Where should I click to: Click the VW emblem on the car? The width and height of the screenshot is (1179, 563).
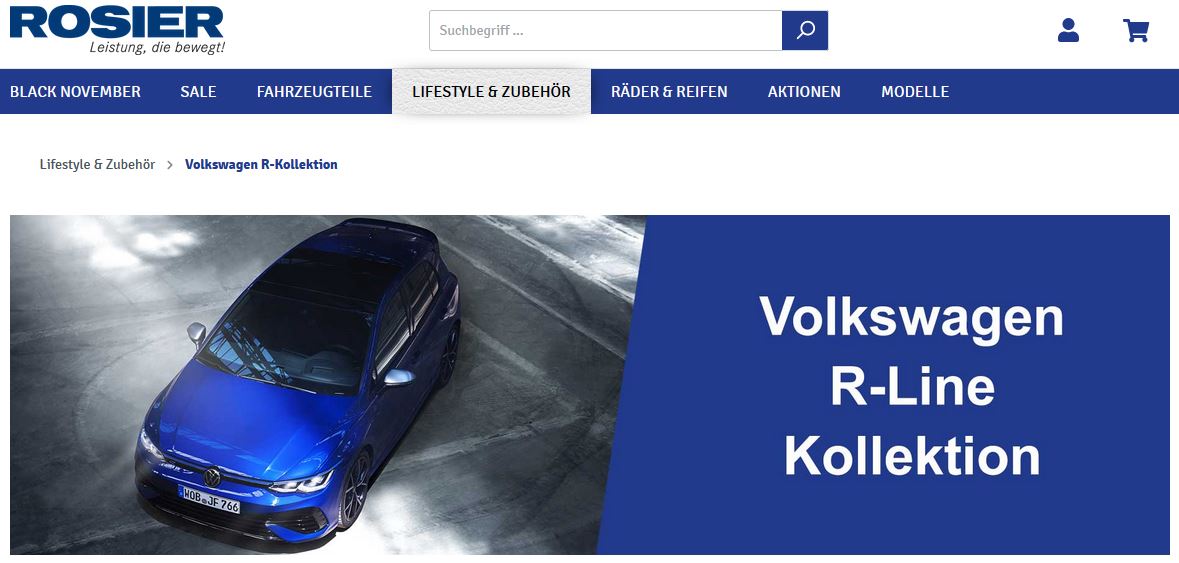tap(212, 477)
